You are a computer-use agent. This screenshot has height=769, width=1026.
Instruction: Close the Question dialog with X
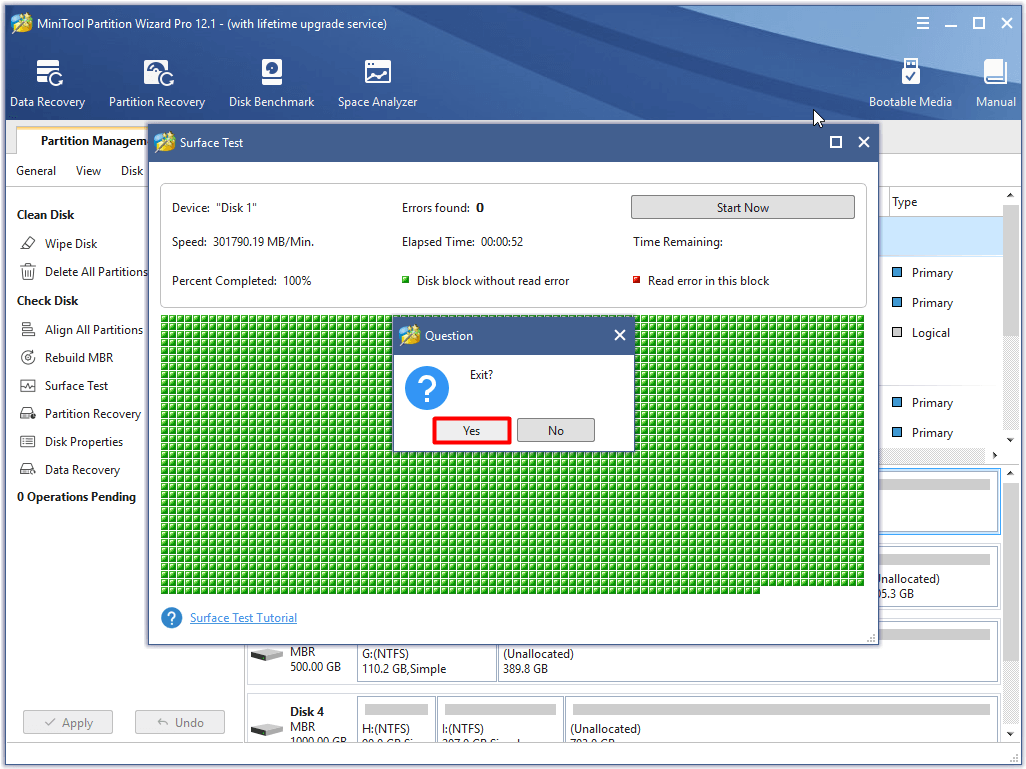pyautogui.click(x=620, y=335)
